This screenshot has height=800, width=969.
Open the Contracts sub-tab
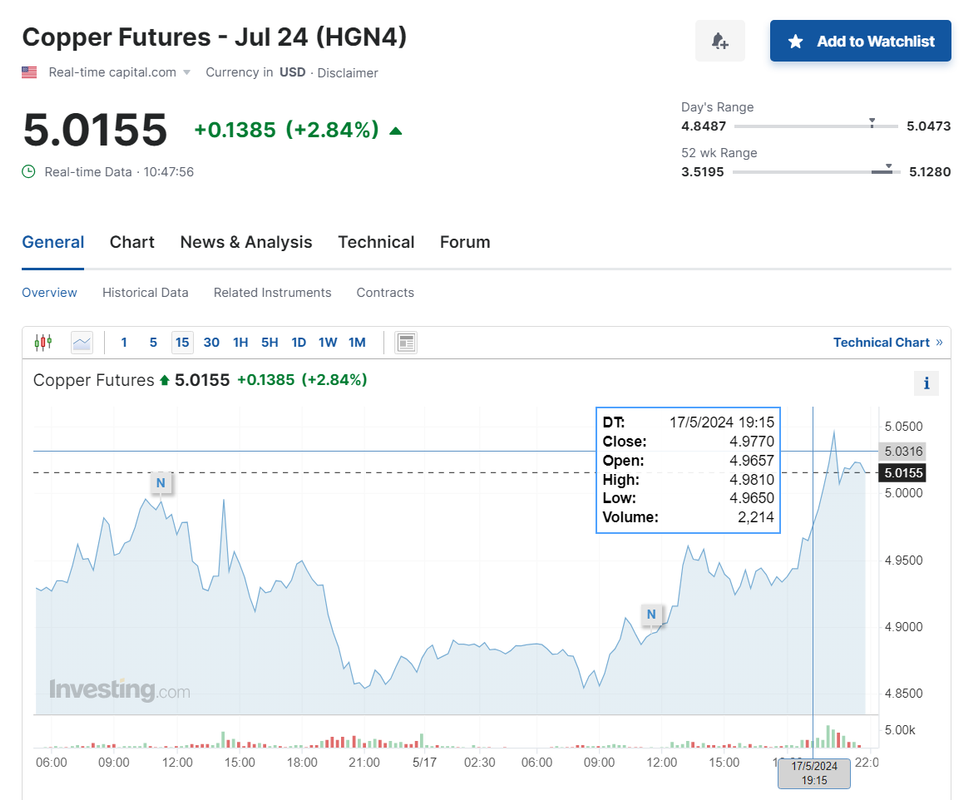point(385,292)
